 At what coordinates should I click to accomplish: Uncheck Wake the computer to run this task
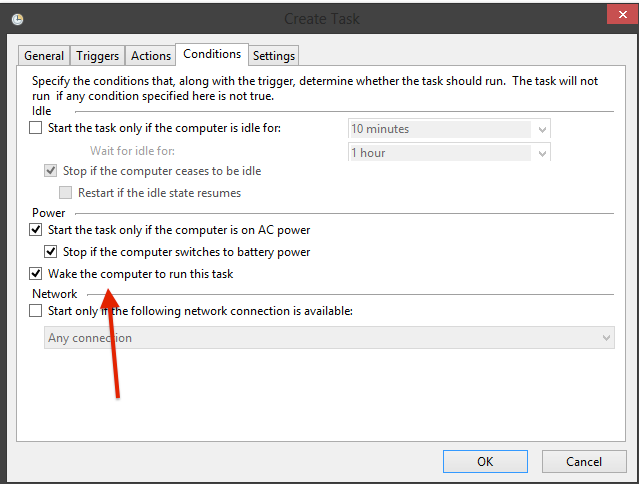pos(37,274)
